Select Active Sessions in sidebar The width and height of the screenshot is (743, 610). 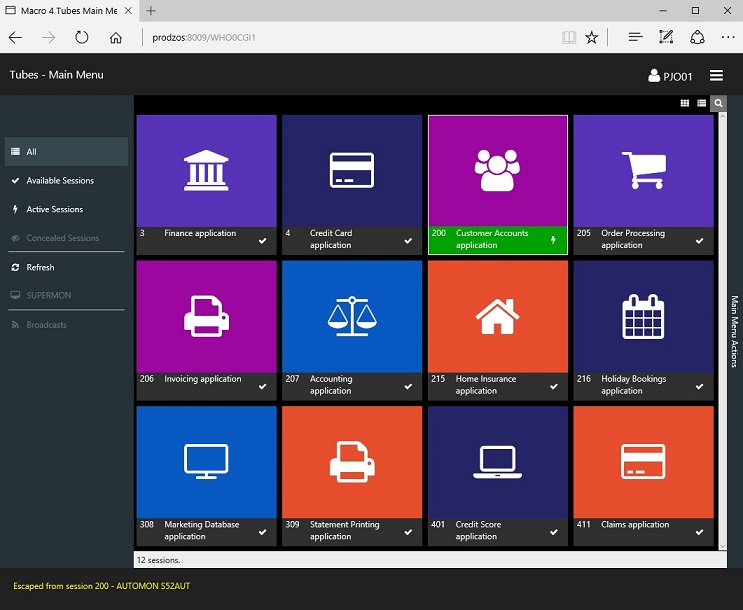(54, 210)
